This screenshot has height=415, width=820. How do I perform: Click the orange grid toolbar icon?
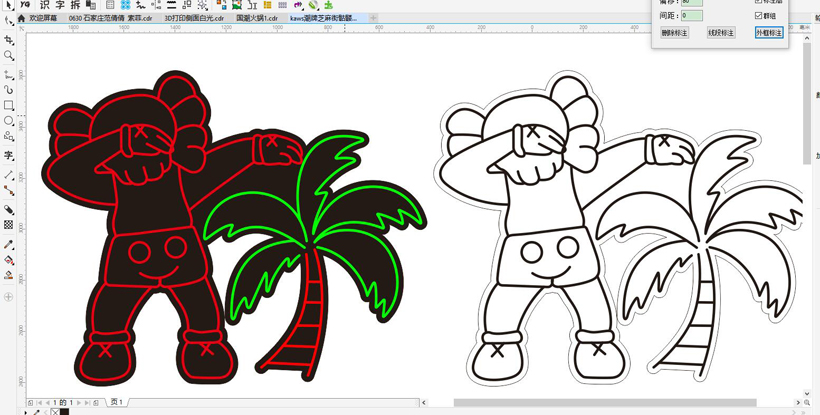267,5
